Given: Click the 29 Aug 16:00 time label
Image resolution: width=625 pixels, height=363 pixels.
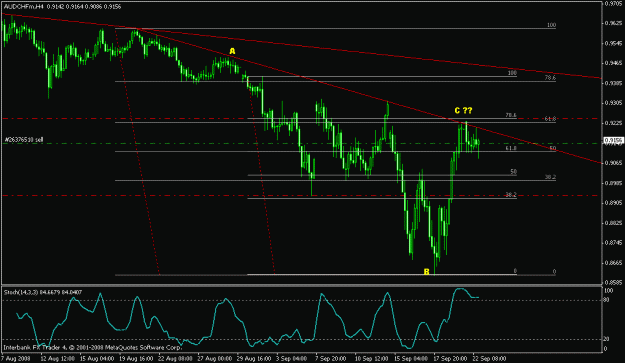Looking at the screenshot, I should pos(254,358).
